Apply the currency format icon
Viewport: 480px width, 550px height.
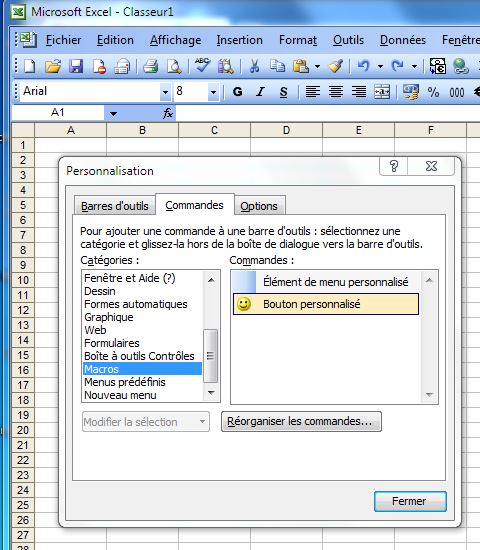tap(411, 92)
